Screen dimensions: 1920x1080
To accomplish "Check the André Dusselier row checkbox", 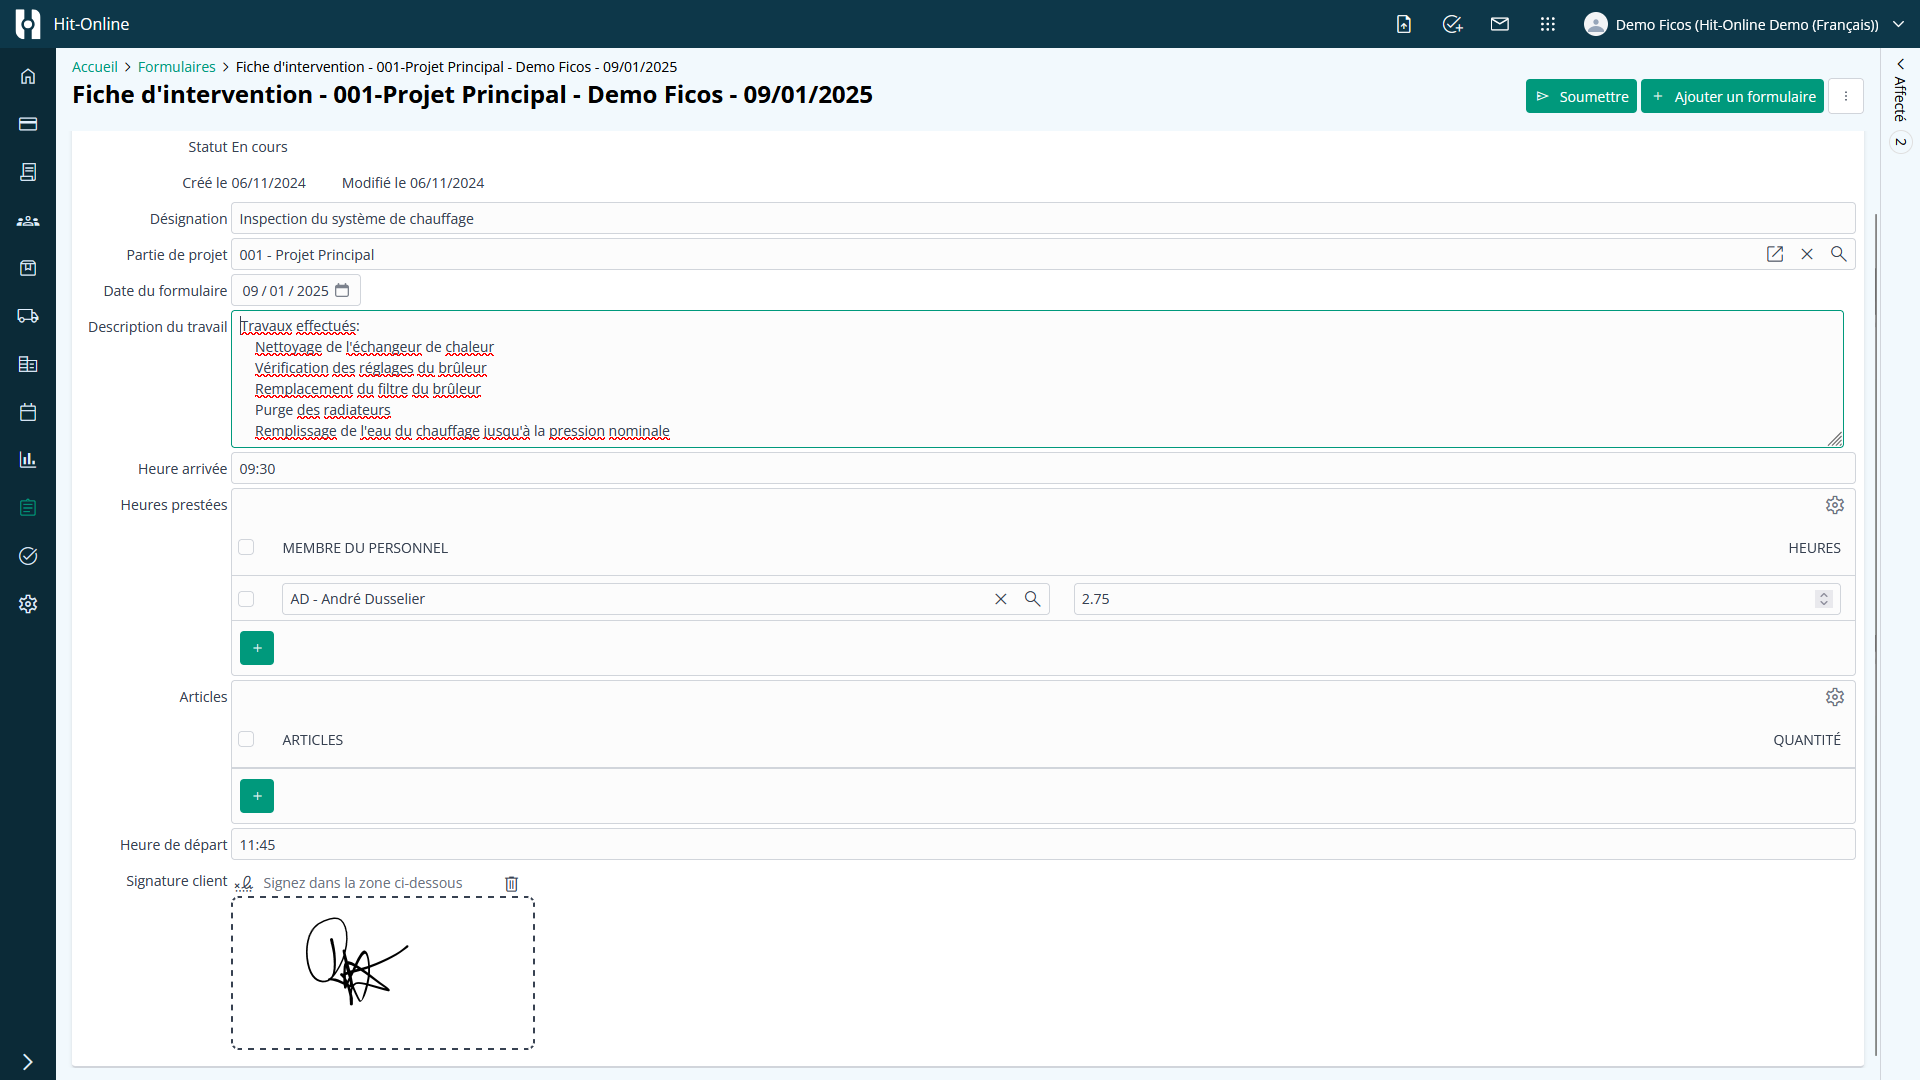I will coord(246,599).
